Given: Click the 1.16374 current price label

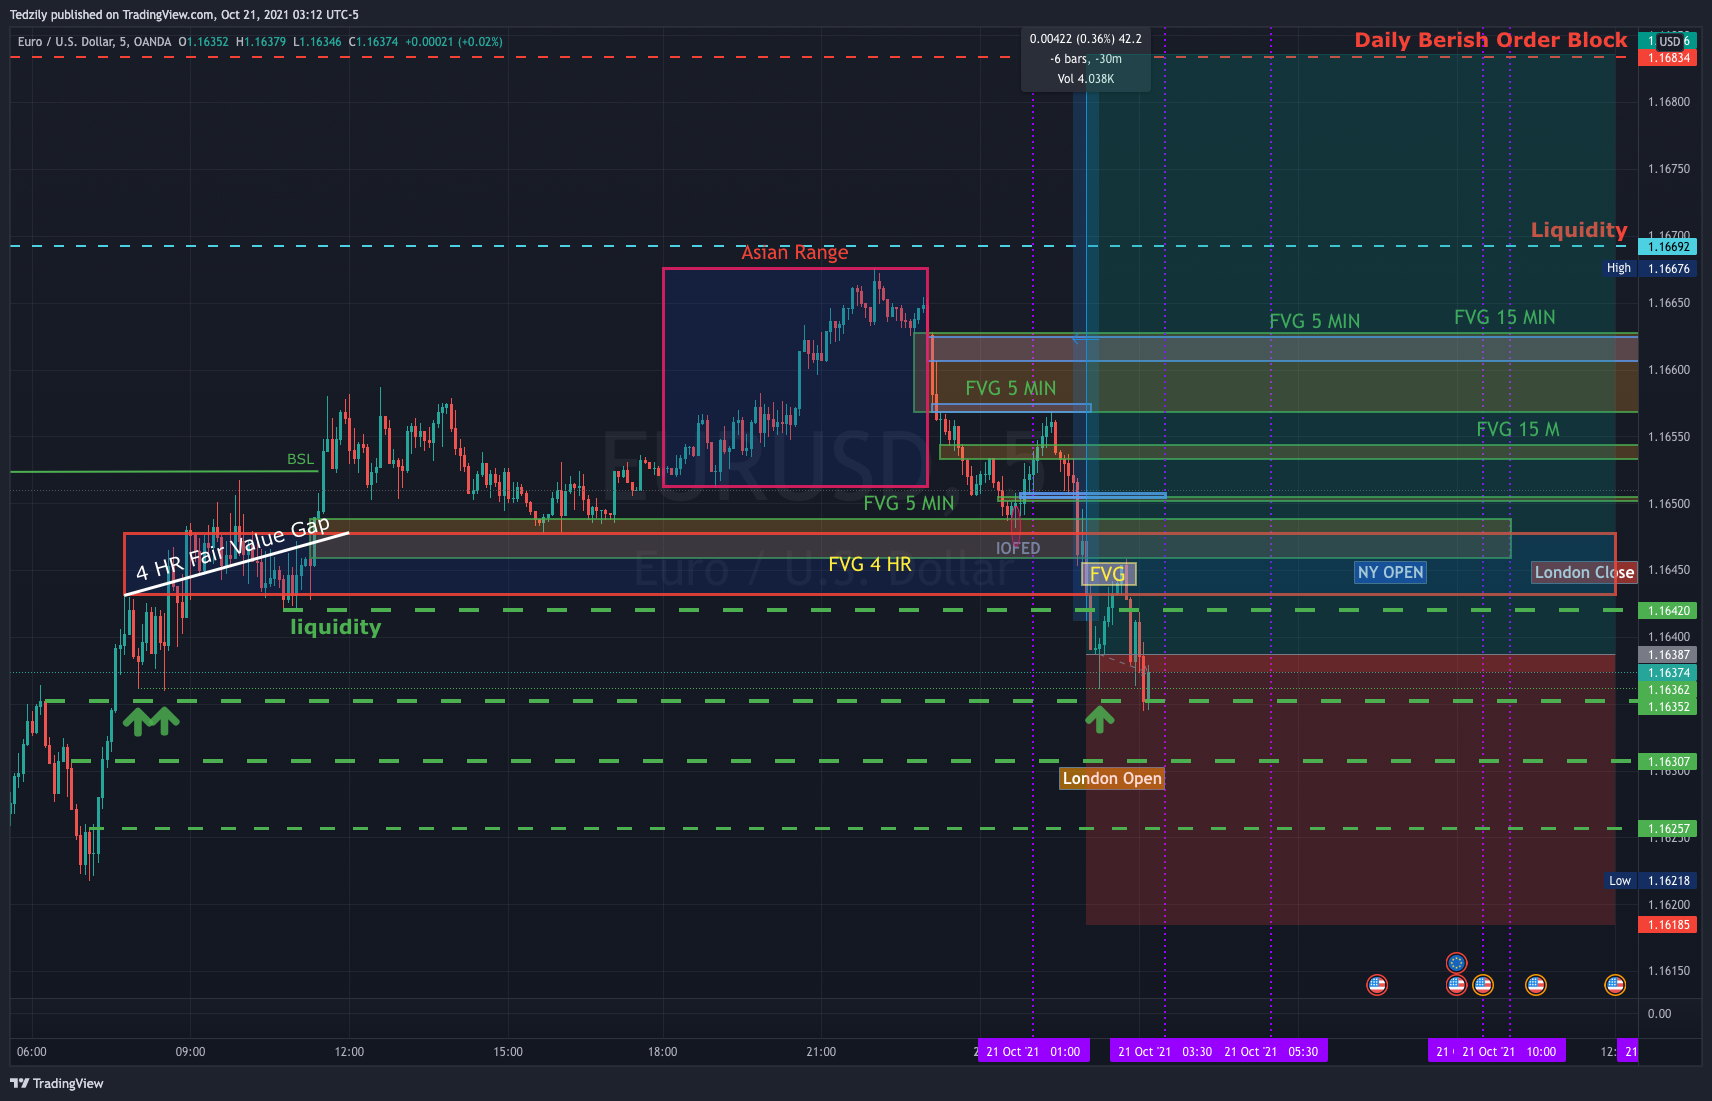Looking at the screenshot, I should pyautogui.click(x=1667, y=673).
